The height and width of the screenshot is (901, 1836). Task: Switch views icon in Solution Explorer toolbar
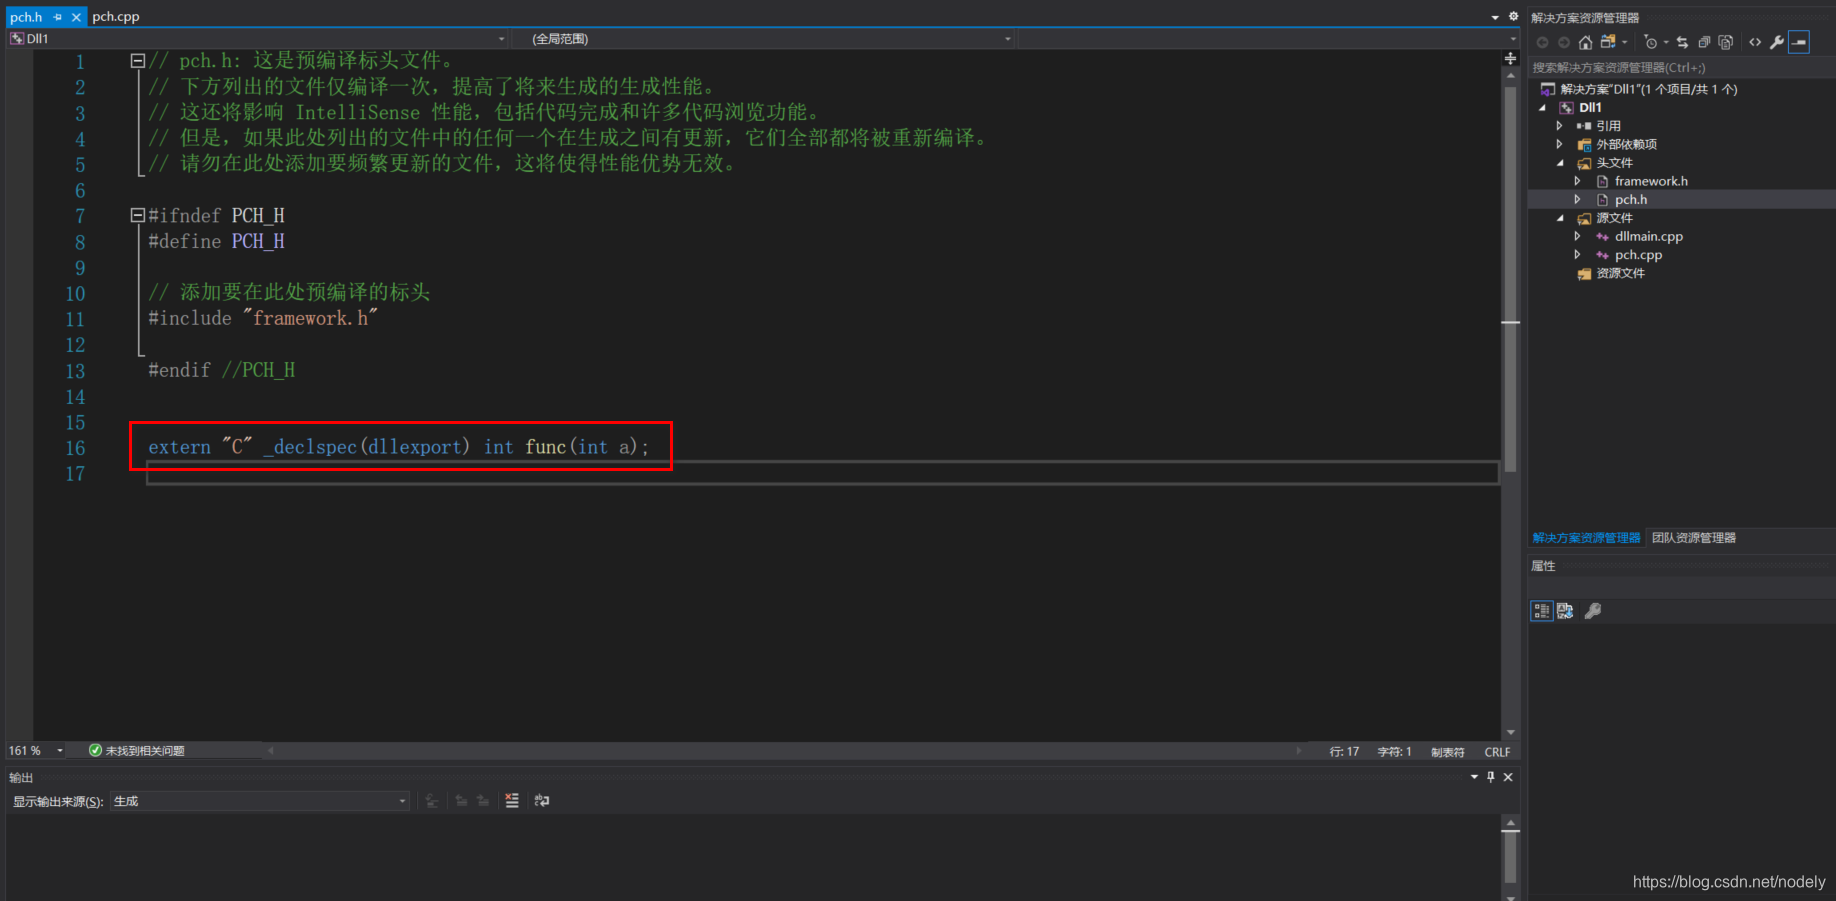1607,42
